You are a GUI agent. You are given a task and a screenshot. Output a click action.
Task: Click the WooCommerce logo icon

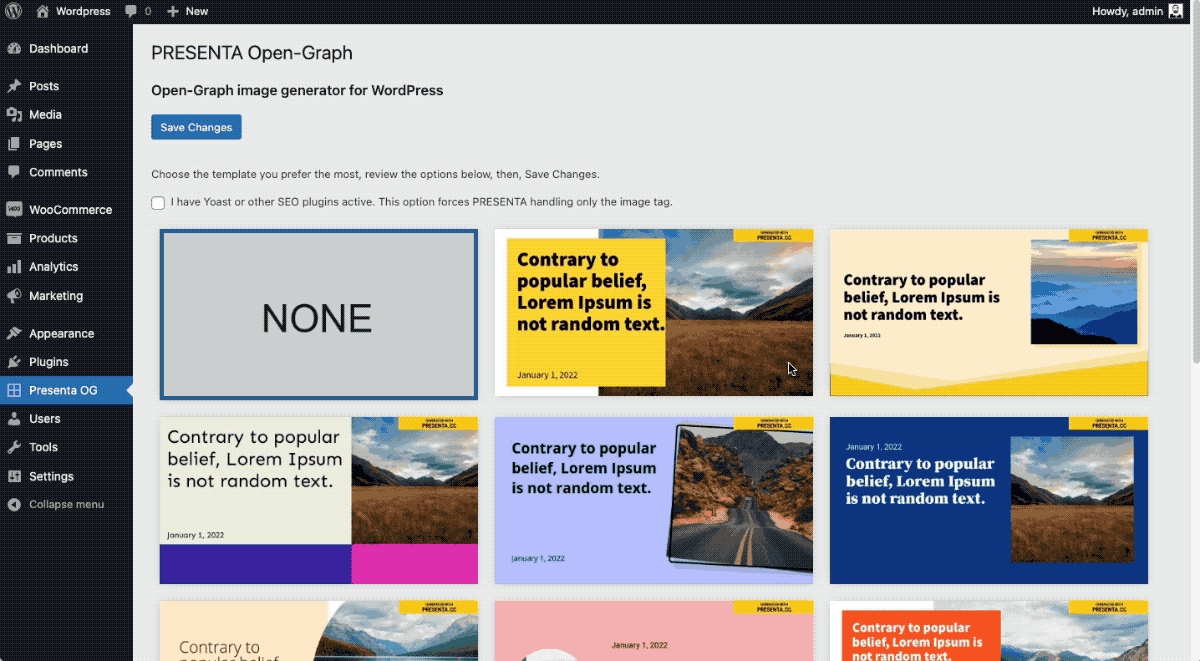[x=14, y=210]
